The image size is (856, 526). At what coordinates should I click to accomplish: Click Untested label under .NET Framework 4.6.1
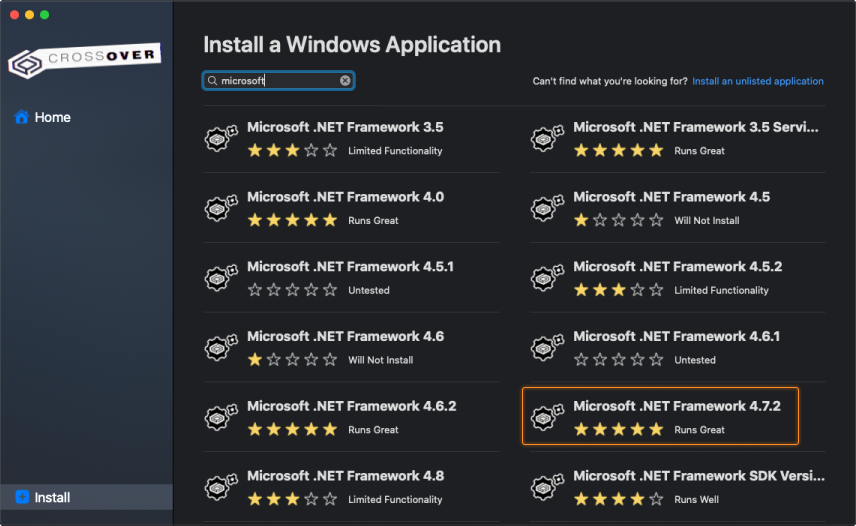pyautogui.click(x=695, y=360)
